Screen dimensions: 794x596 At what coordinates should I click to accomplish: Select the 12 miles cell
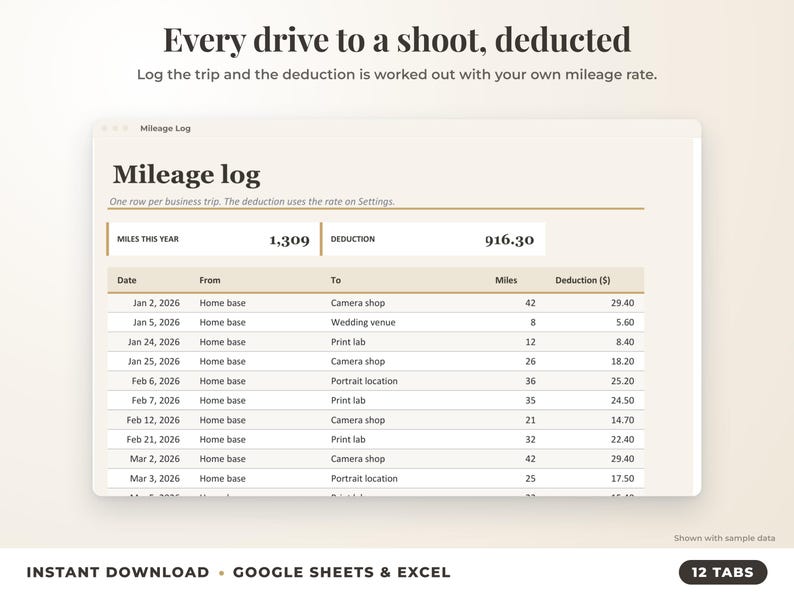(530, 342)
